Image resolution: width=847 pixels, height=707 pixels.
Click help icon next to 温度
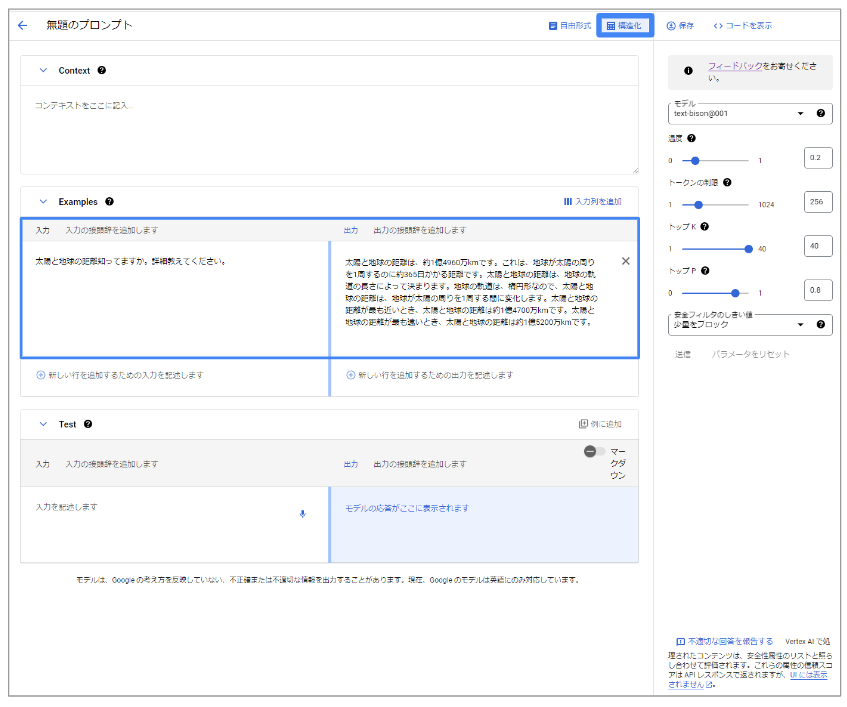click(x=691, y=138)
